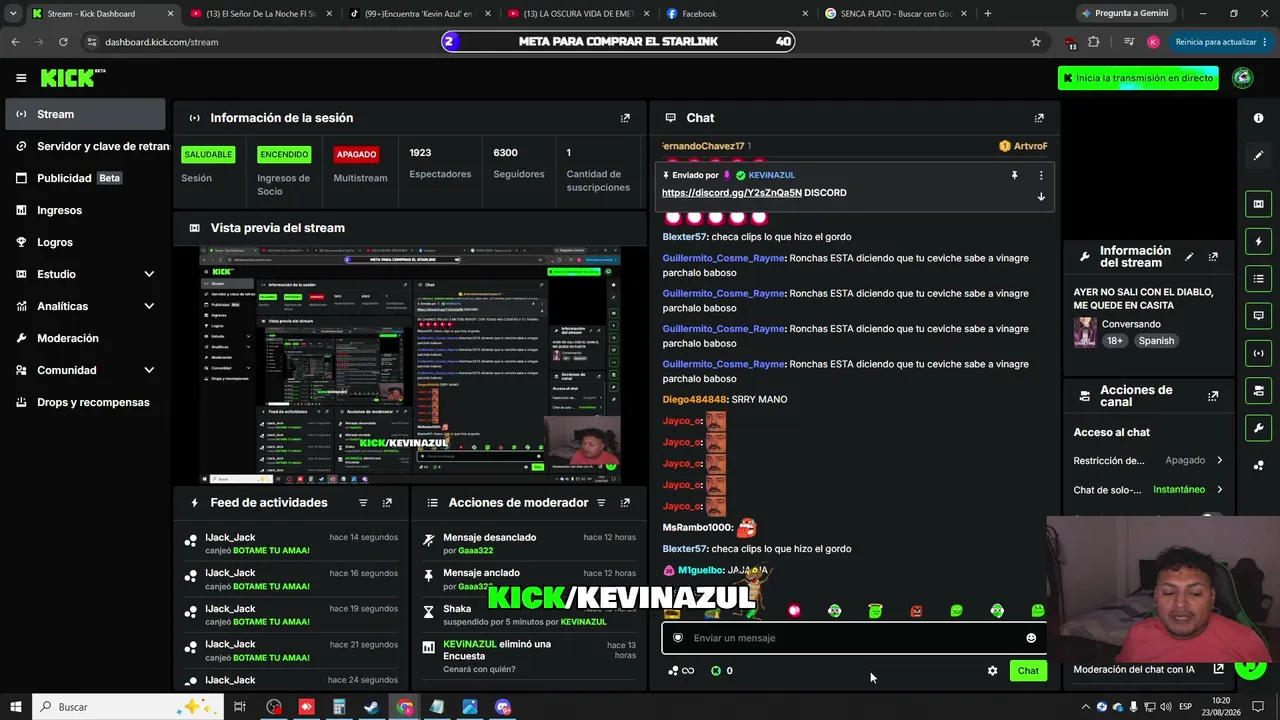The image size is (1280, 720).
Task: Click the Spanish language tag
Action: [1156, 341]
